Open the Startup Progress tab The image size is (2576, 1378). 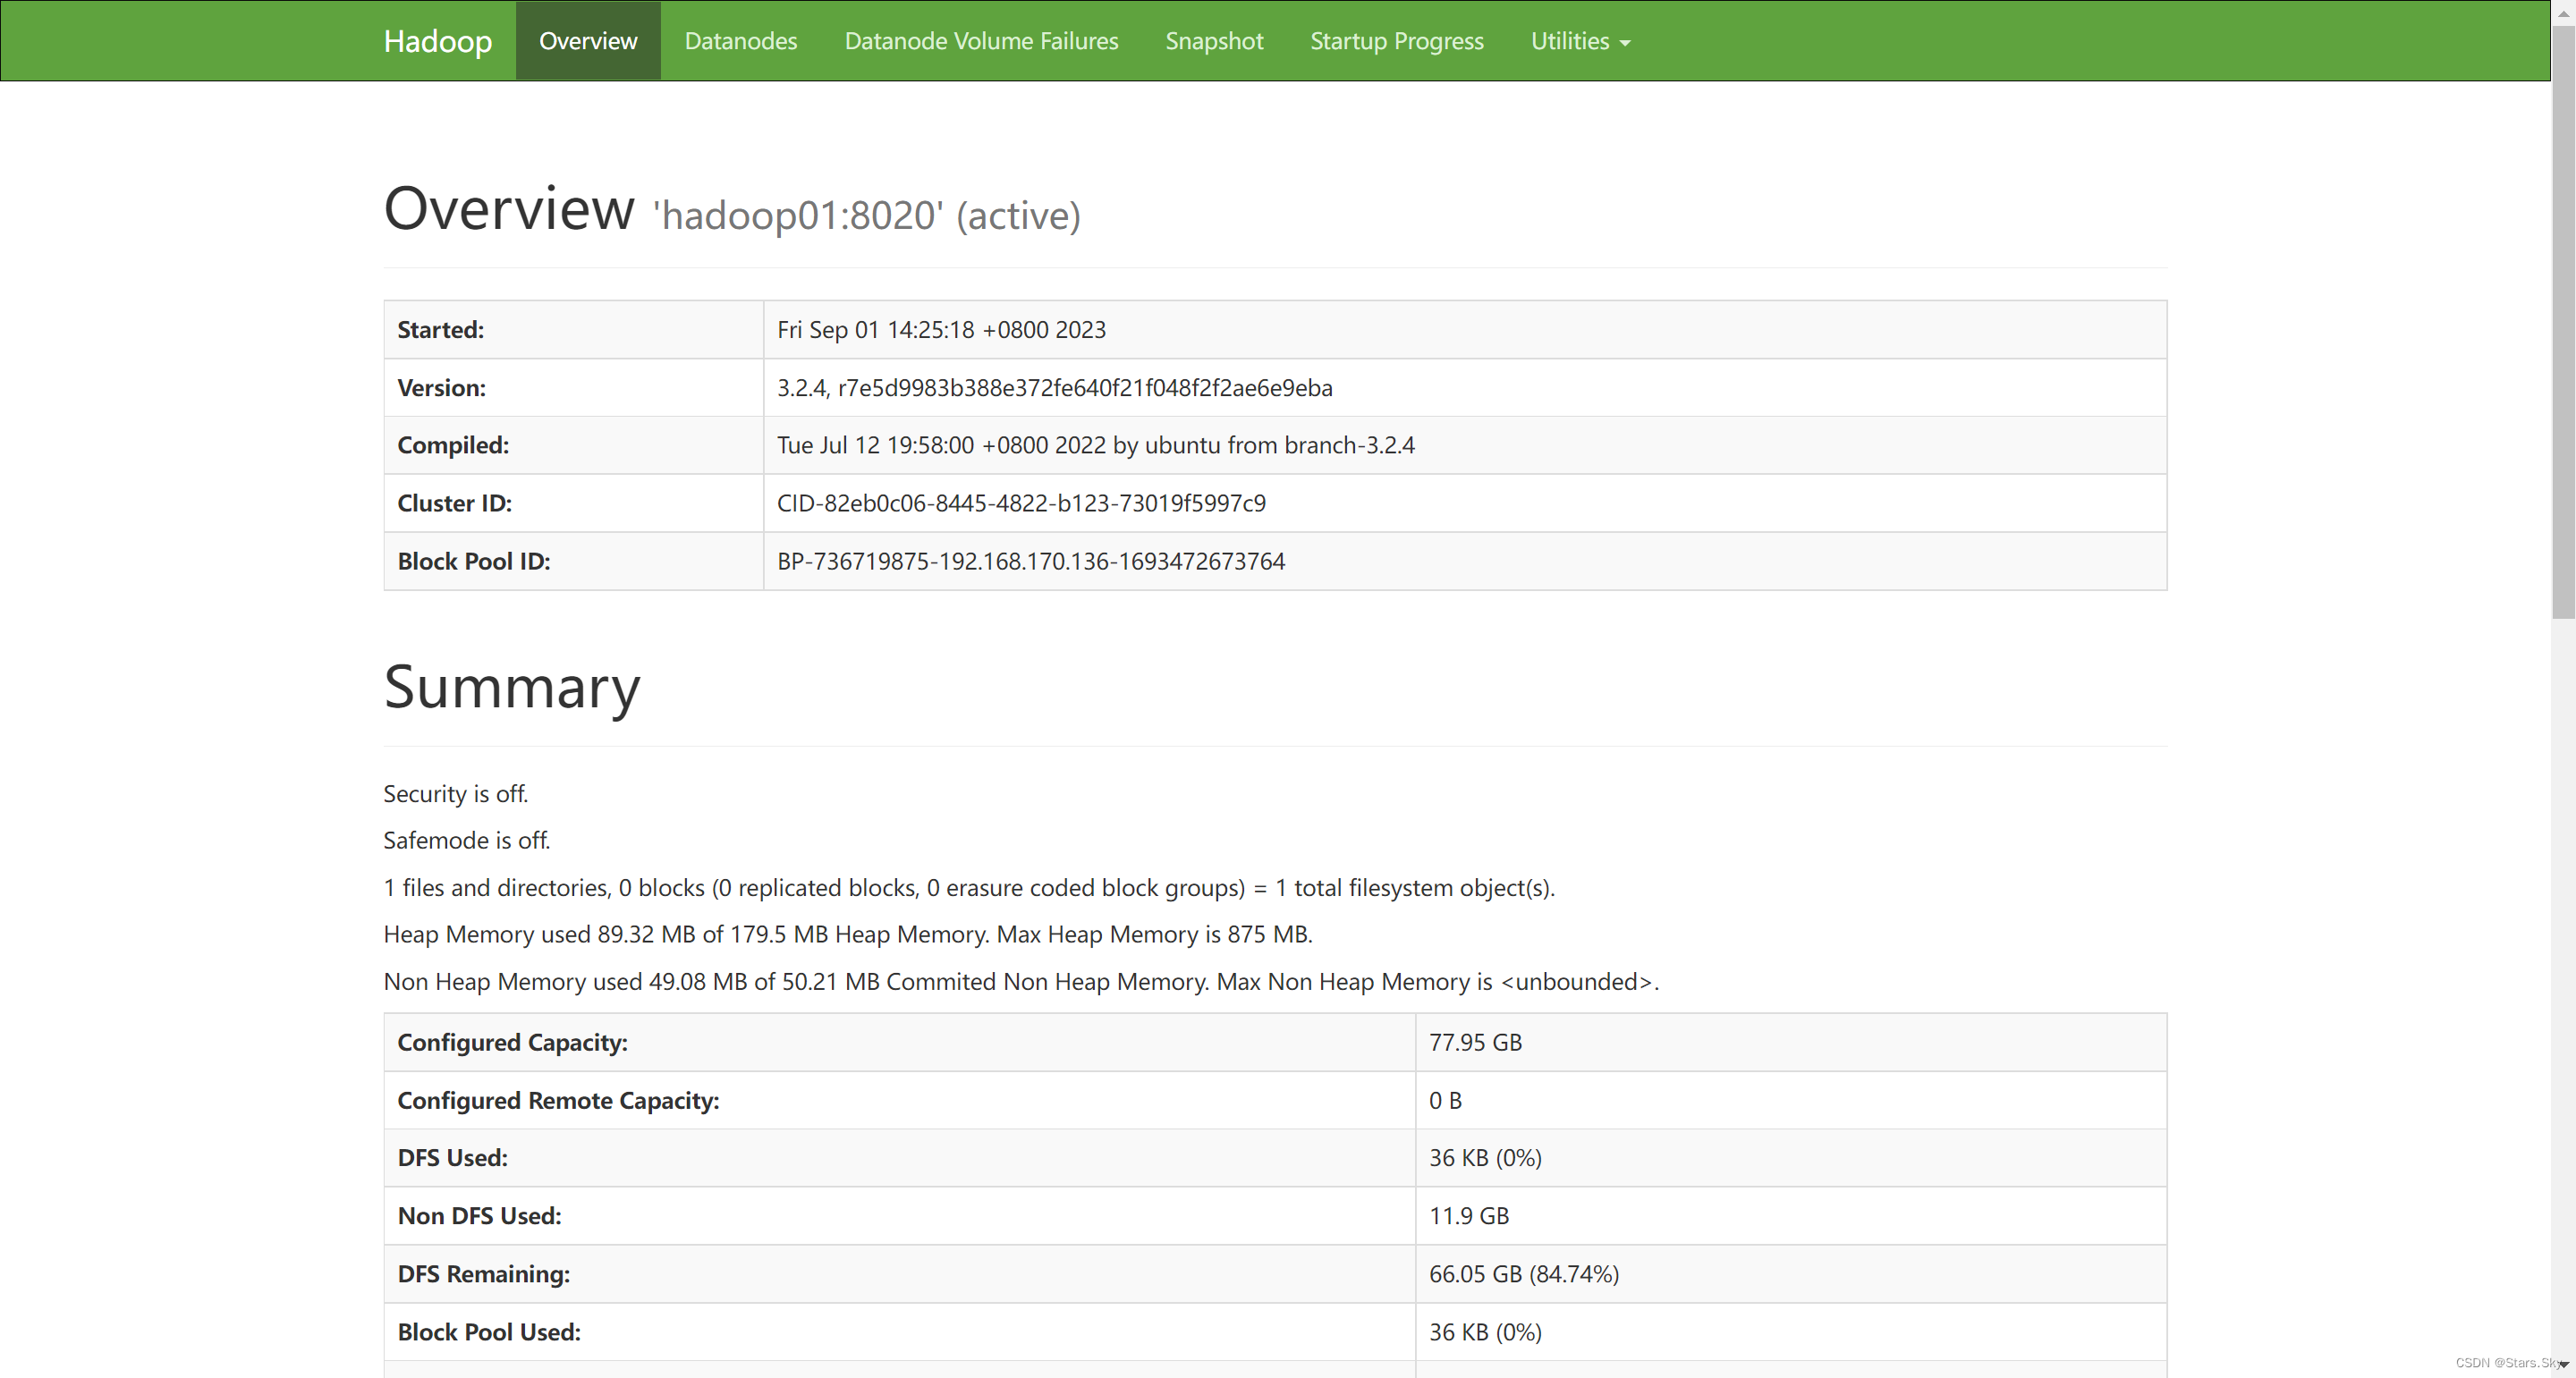pyautogui.click(x=1396, y=41)
